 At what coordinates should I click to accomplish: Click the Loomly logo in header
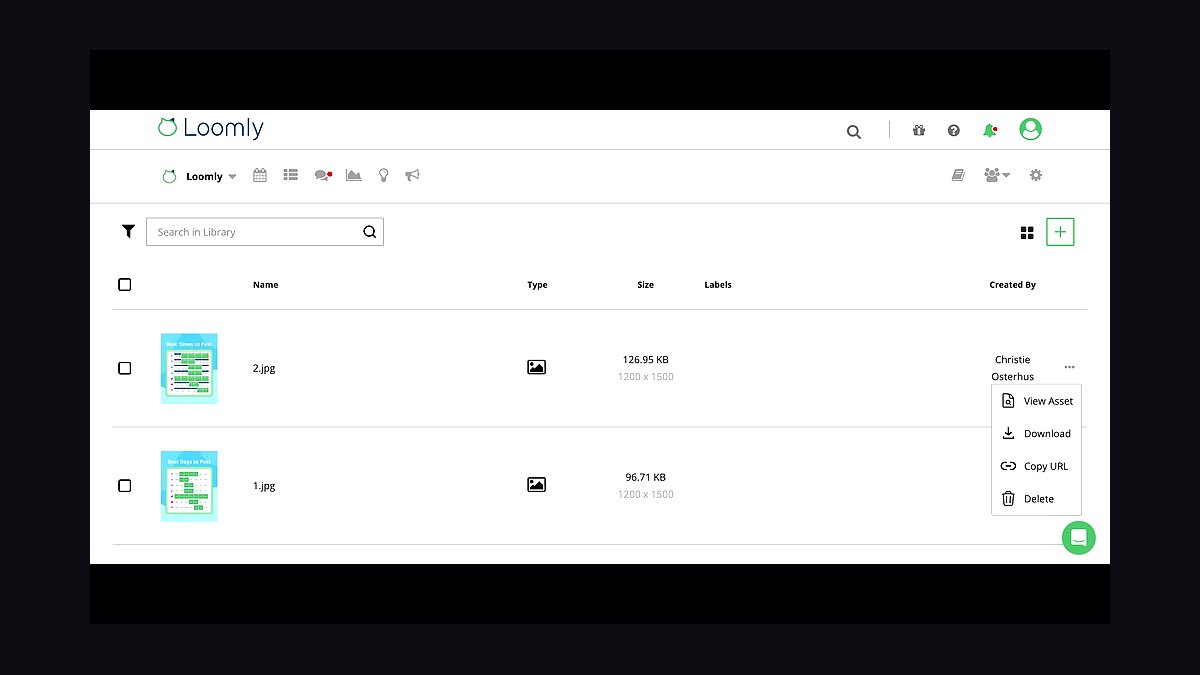pos(211,128)
